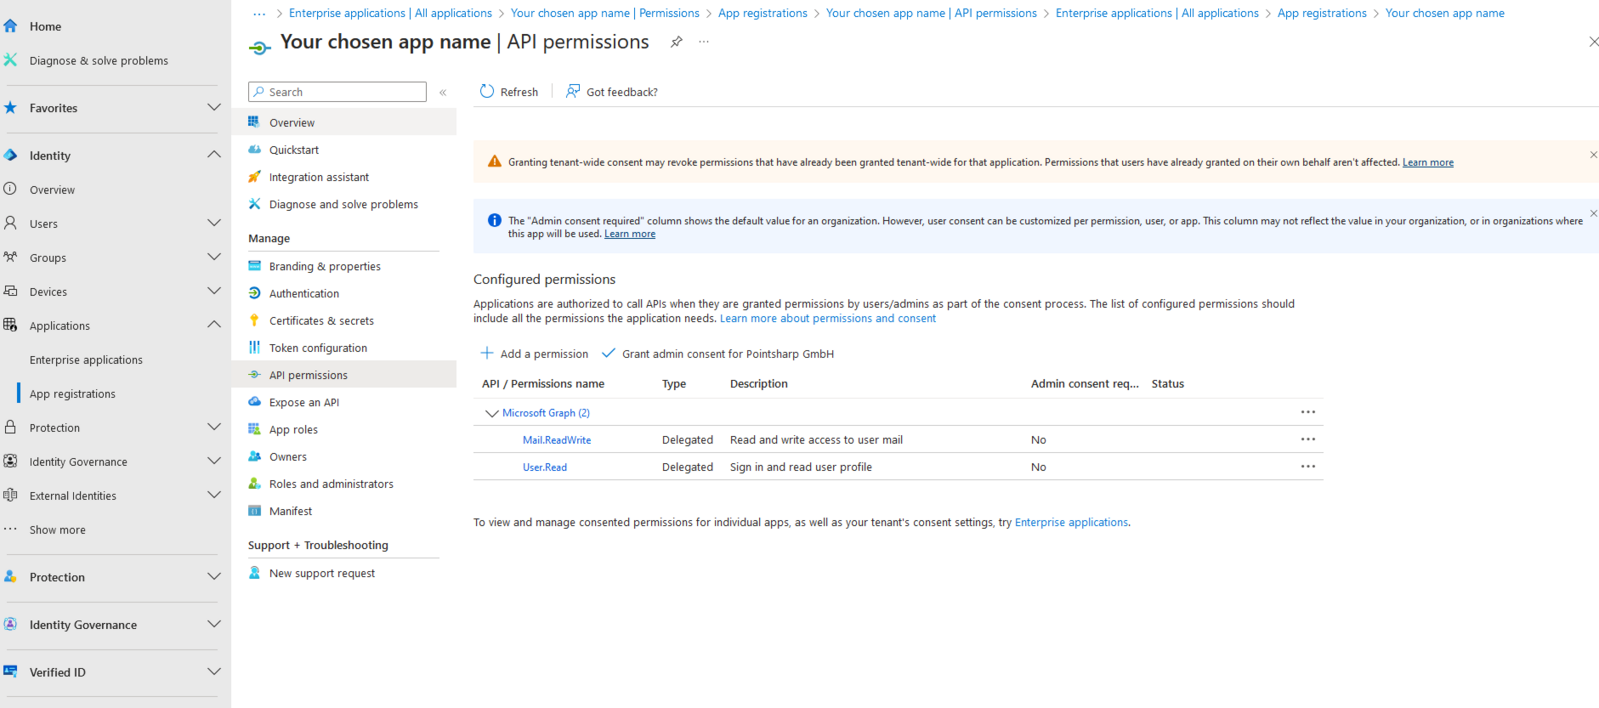Open Branding & properties menu item
The image size is (1599, 708).
pos(324,266)
